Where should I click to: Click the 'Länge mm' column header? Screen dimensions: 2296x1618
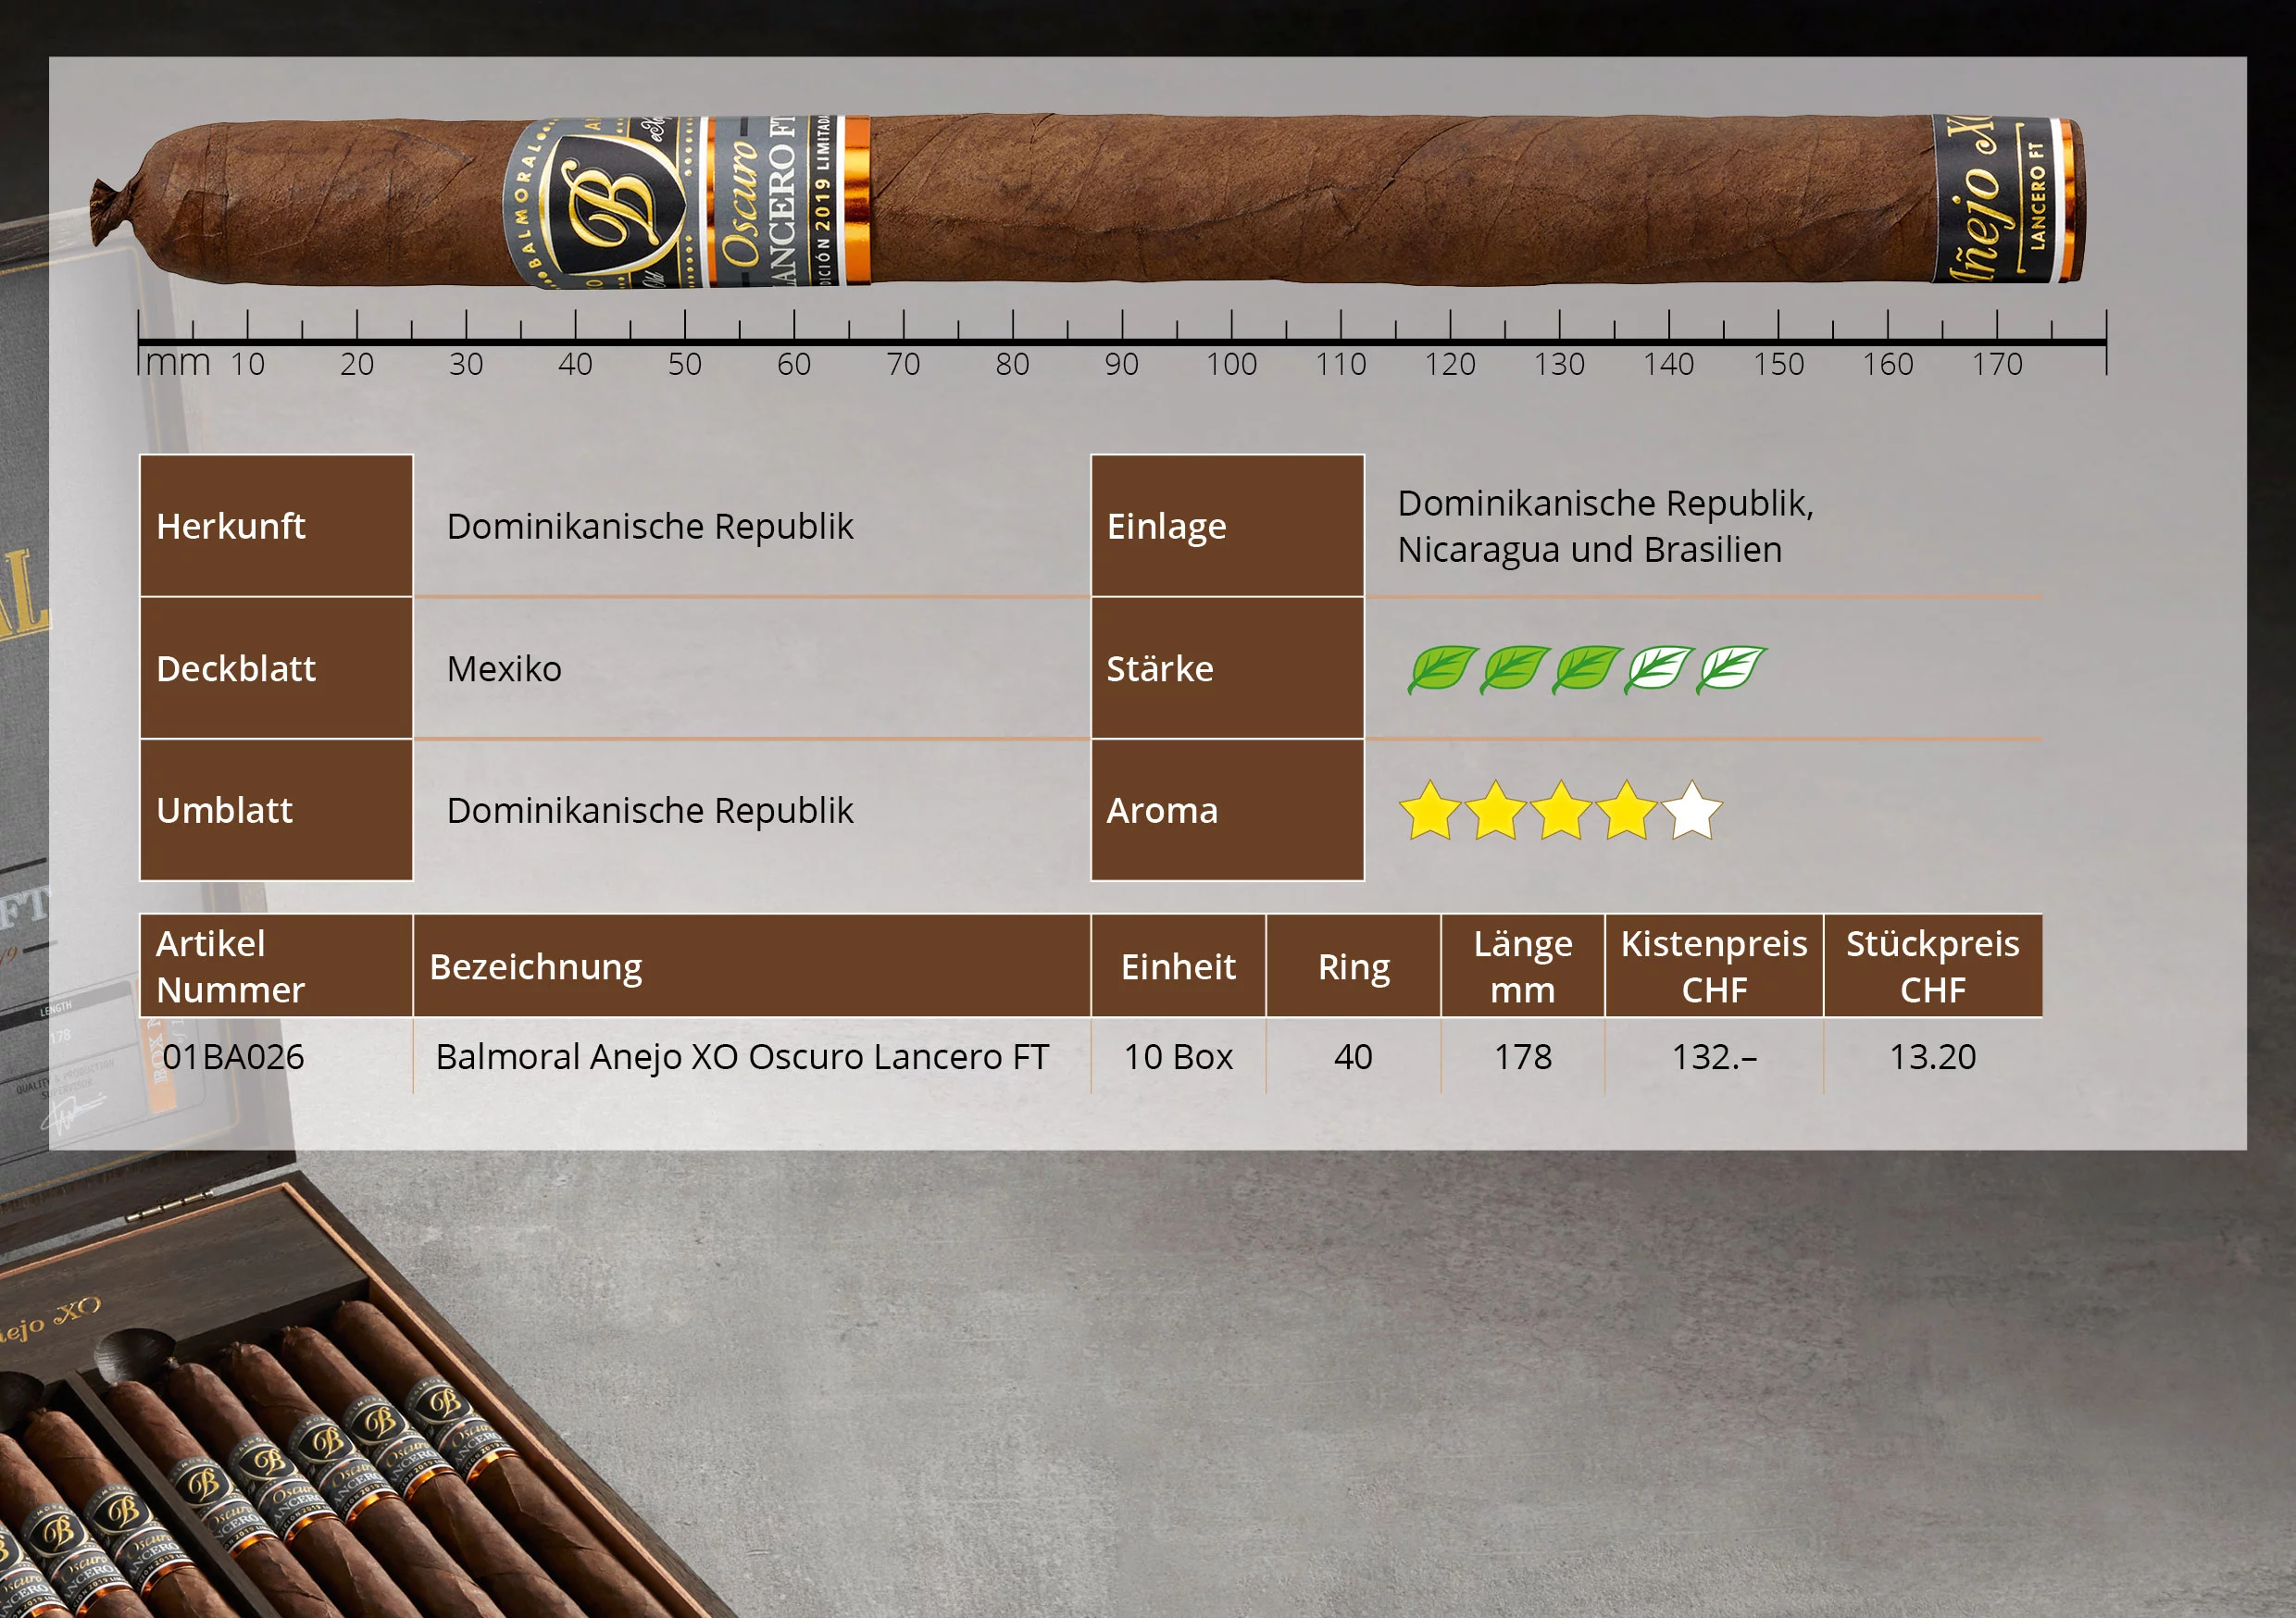(1523, 966)
